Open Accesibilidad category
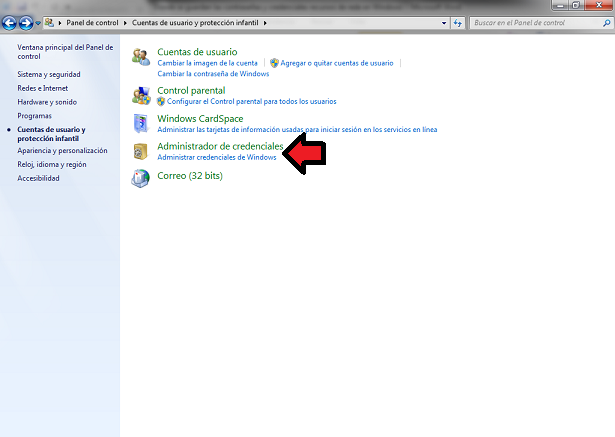Image resolution: width=615 pixels, height=437 pixels. [x=38, y=178]
